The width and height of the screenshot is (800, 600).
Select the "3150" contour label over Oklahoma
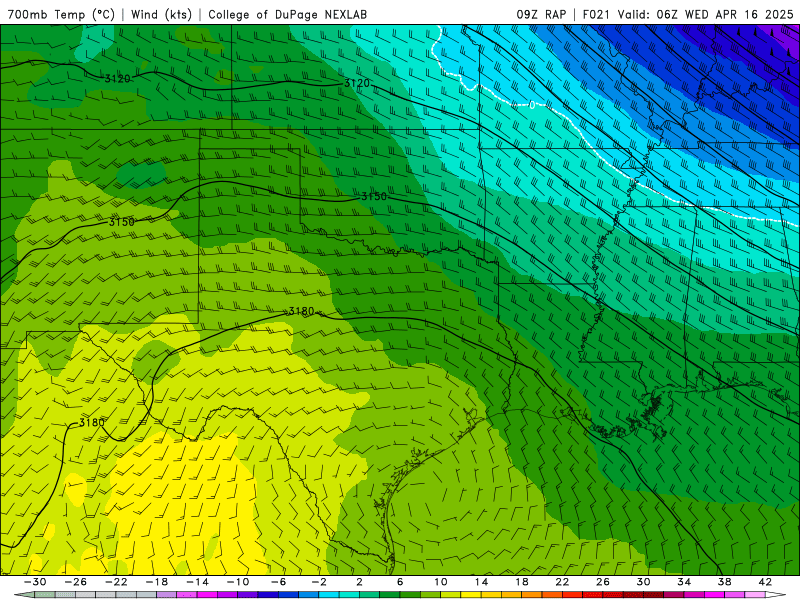(374, 196)
